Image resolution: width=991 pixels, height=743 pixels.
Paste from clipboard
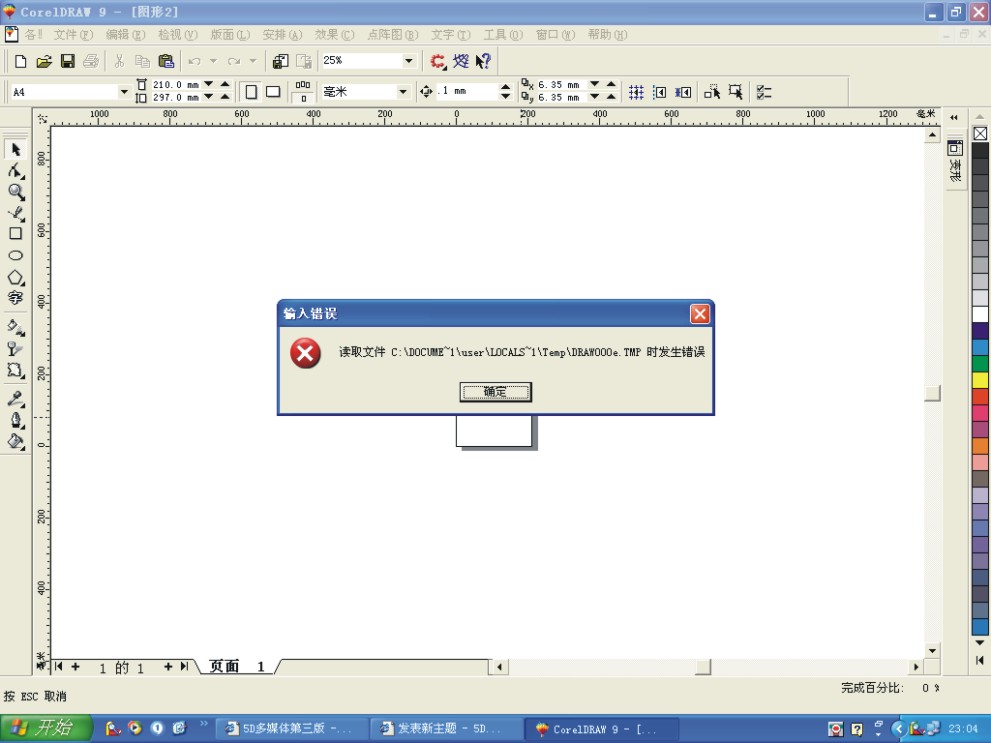[166, 61]
